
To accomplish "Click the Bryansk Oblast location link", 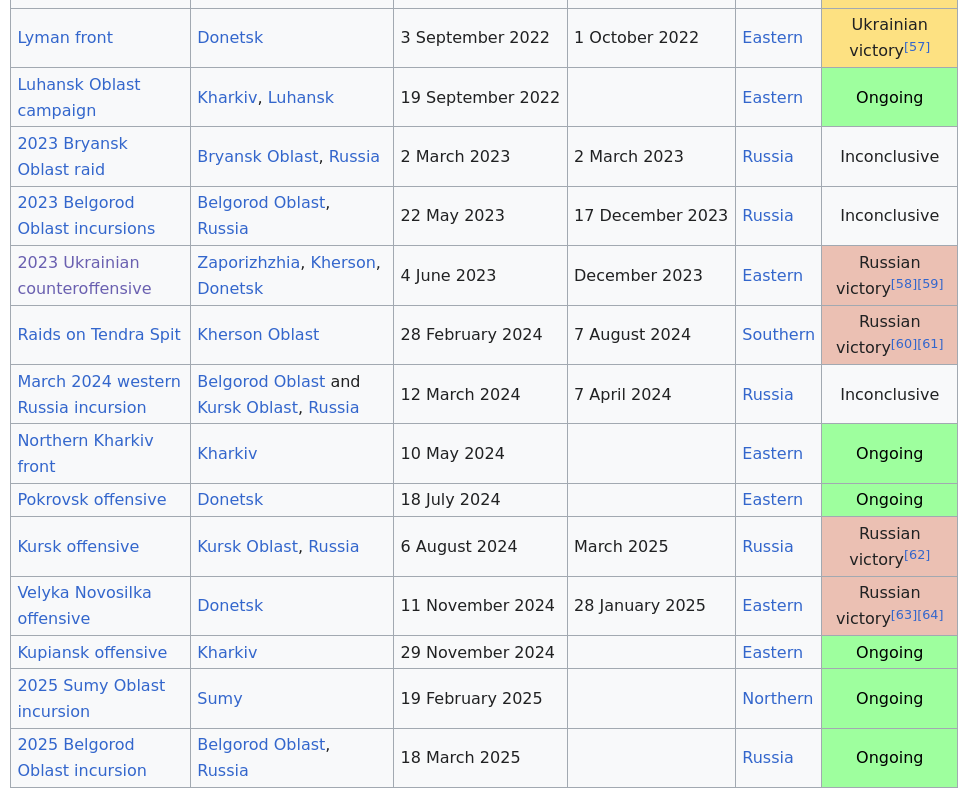I will pyautogui.click(x=257, y=157).
